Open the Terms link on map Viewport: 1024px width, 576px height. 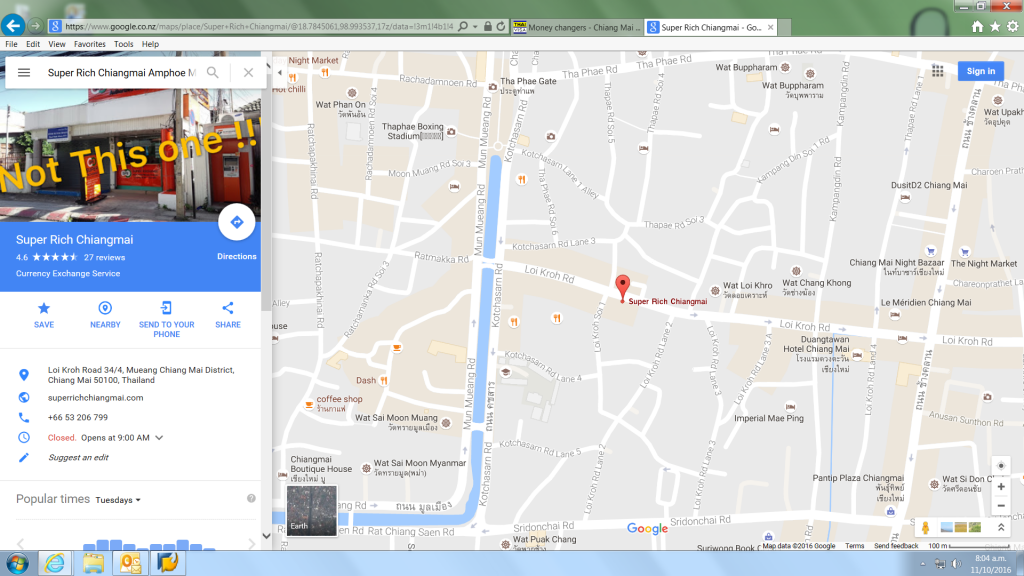854,546
